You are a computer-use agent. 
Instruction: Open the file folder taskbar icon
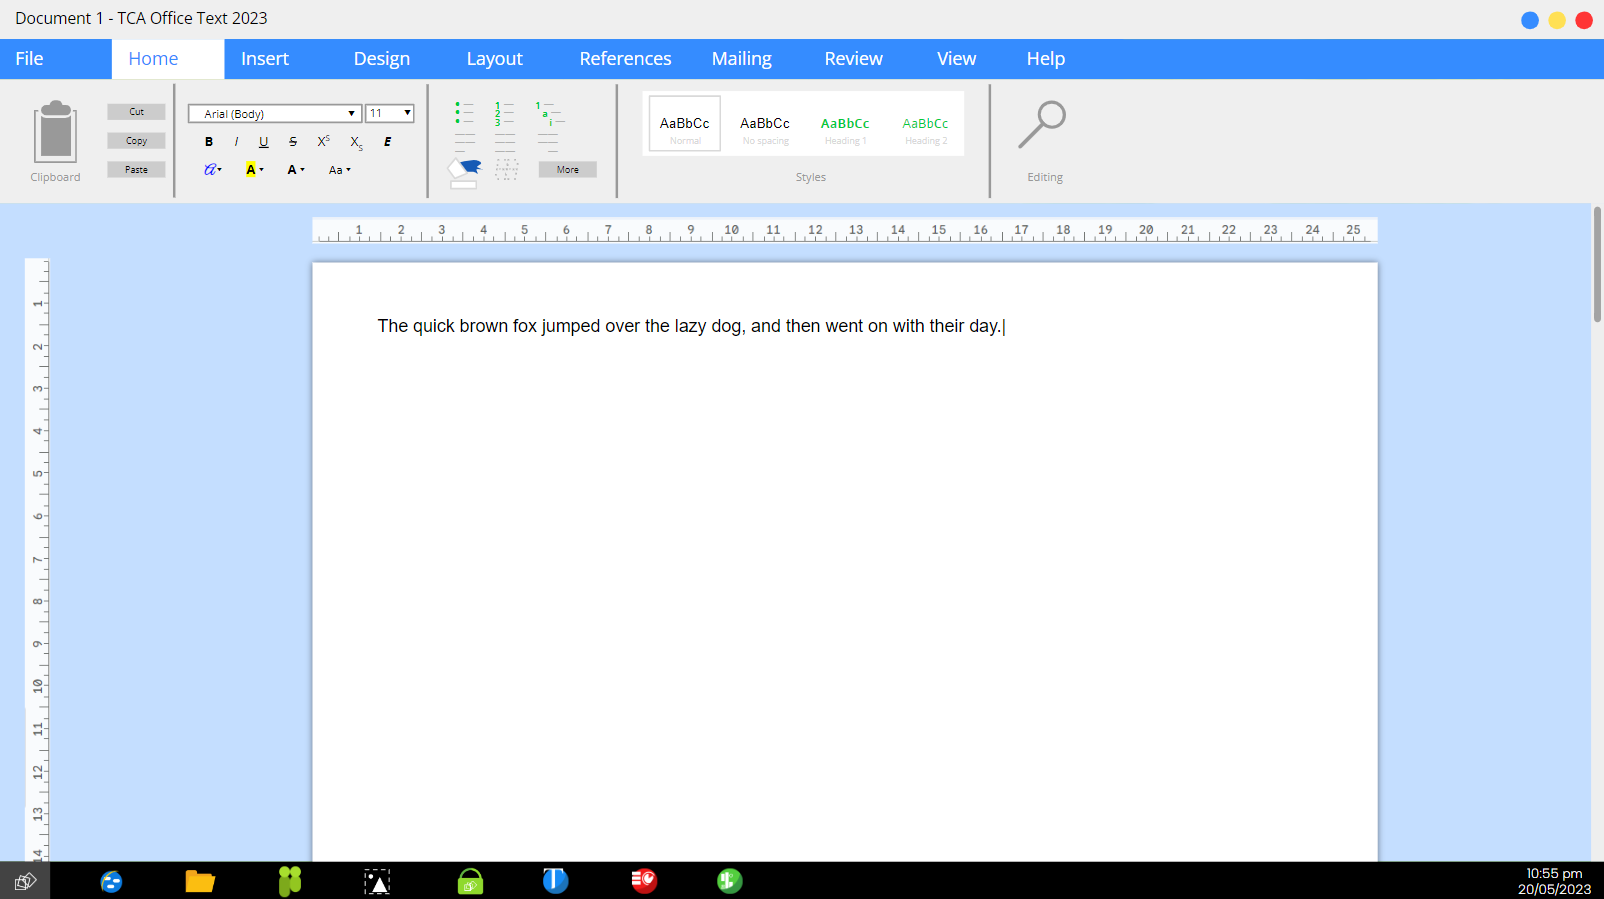tap(200, 881)
